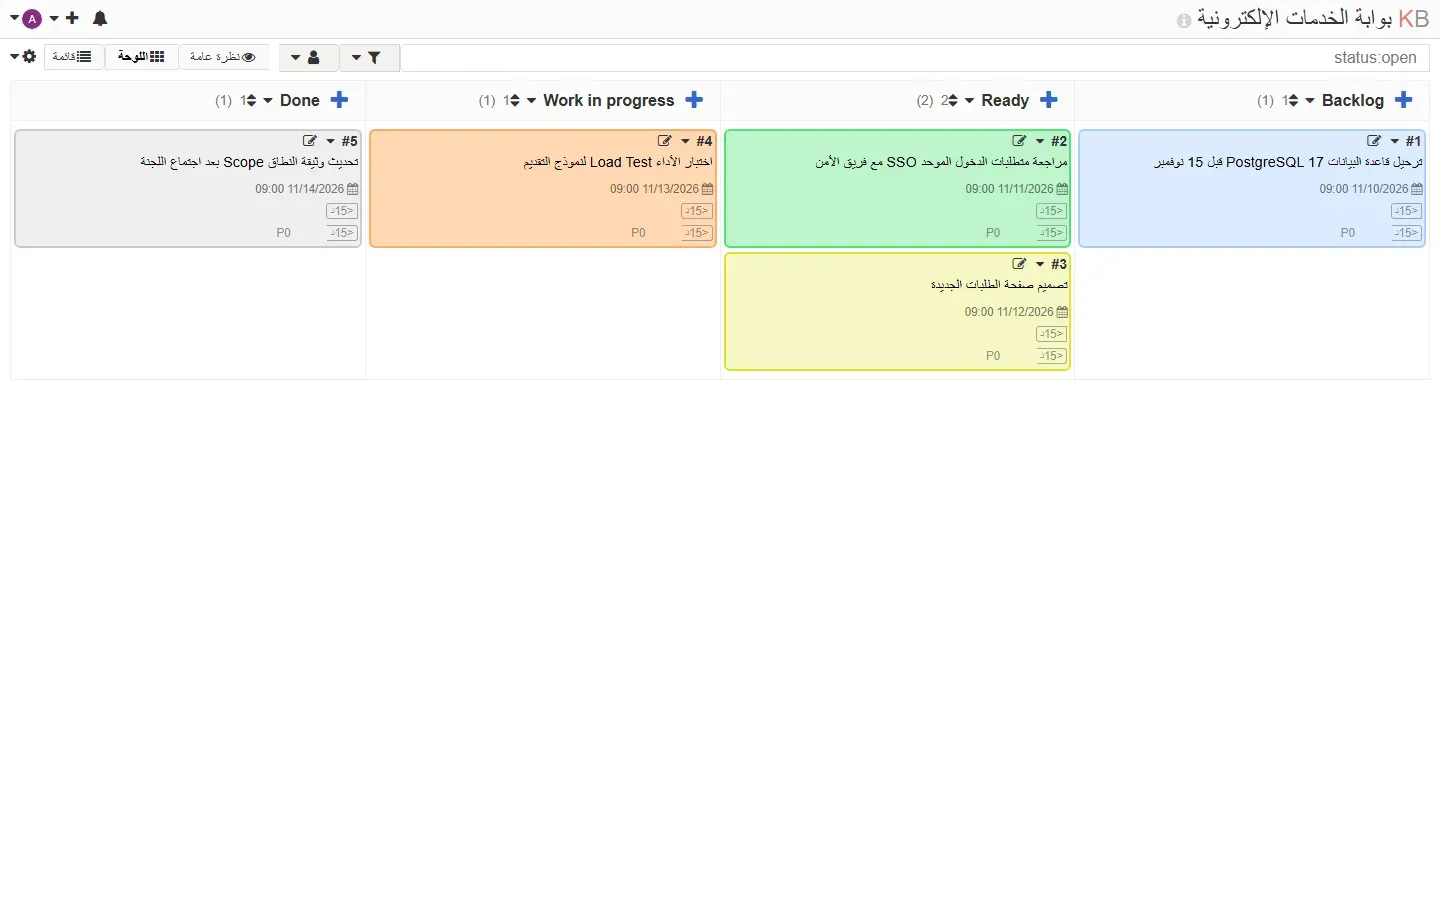Open the Done column dropdown caret
Viewport: 1440px width, 900px height.
pos(268,100)
